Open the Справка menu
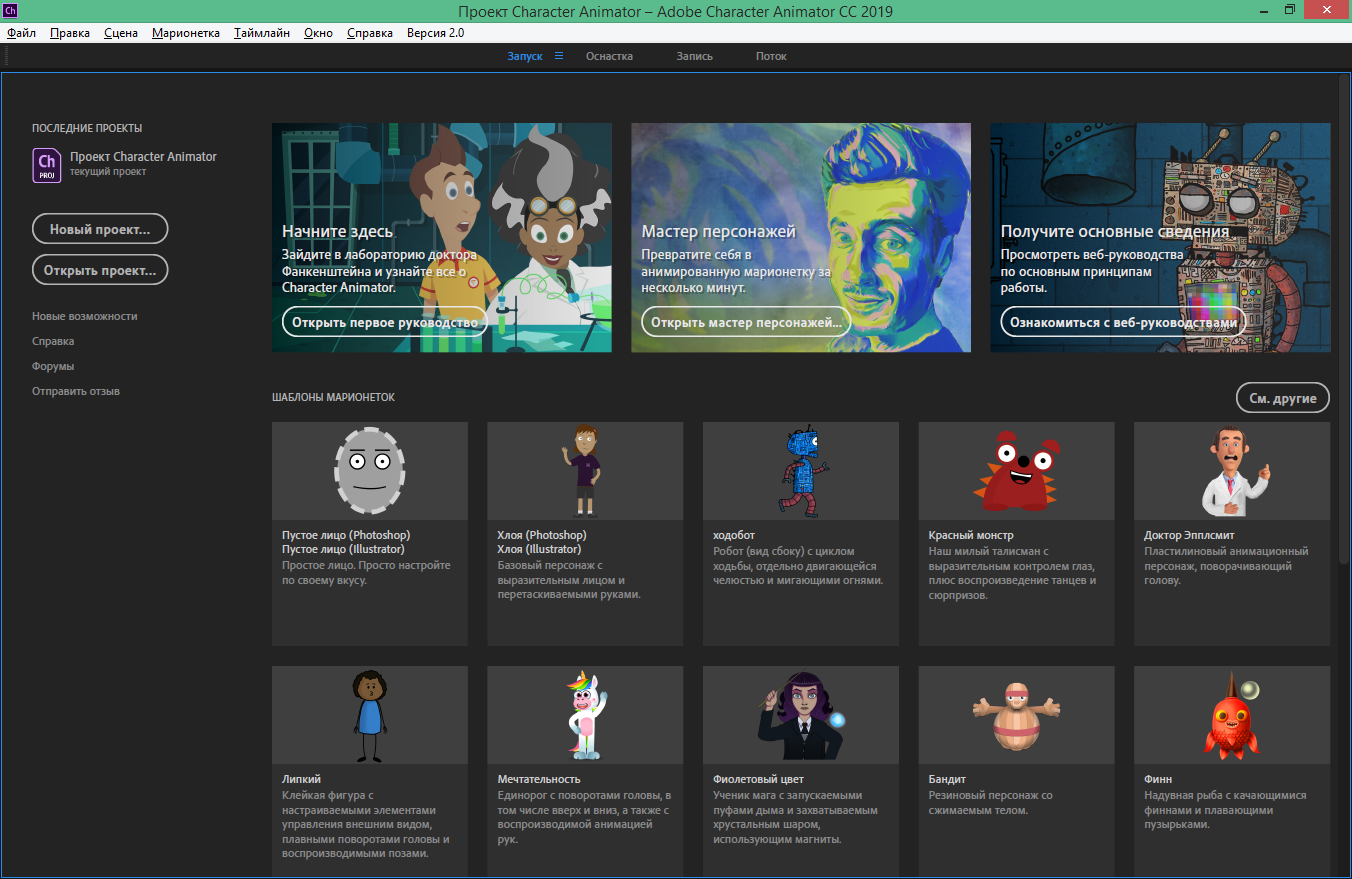1352x879 pixels. point(370,33)
